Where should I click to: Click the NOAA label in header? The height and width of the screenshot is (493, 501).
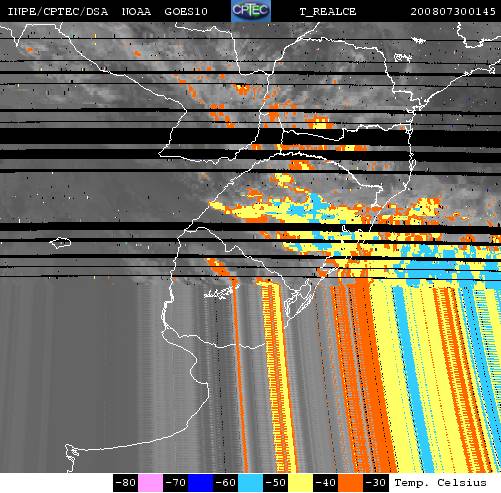[x=136, y=12]
